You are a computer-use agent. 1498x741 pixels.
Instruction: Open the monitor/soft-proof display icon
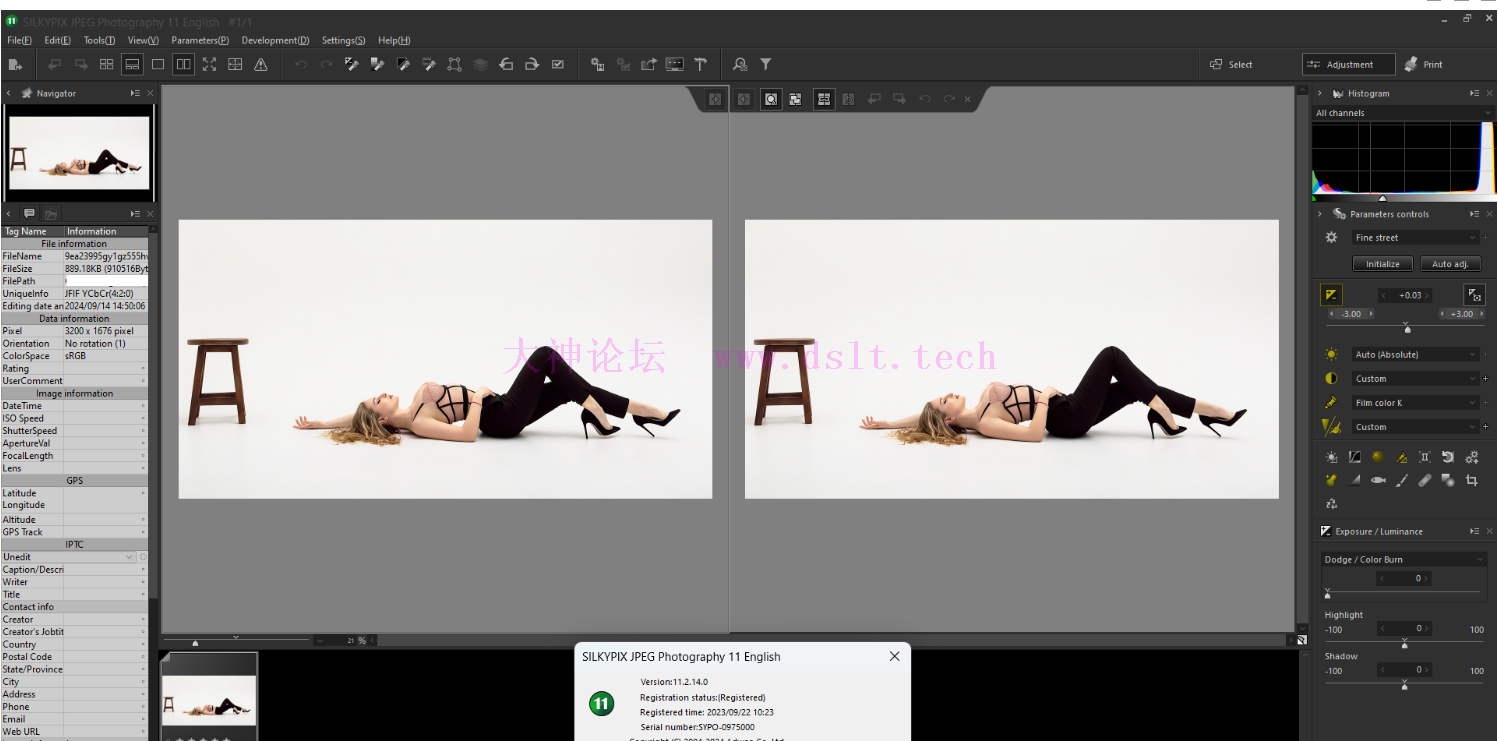coord(675,64)
